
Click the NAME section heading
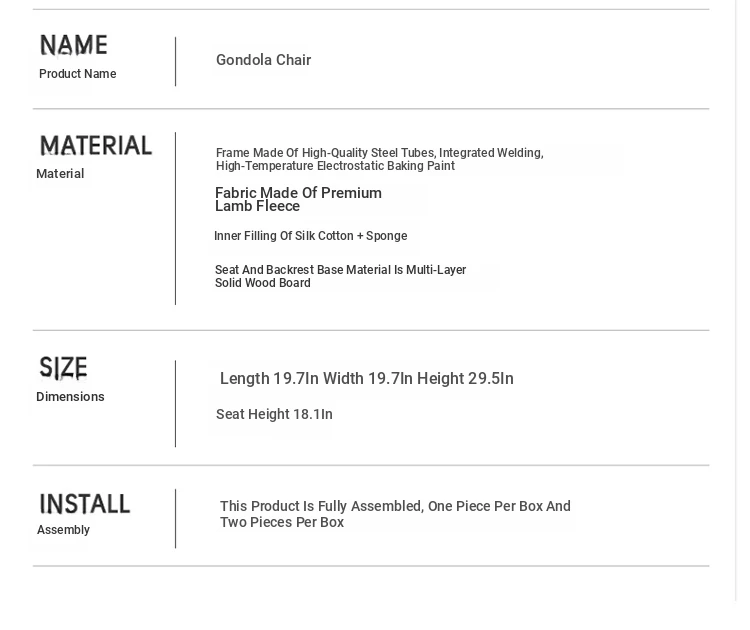pyautogui.click(x=73, y=45)
